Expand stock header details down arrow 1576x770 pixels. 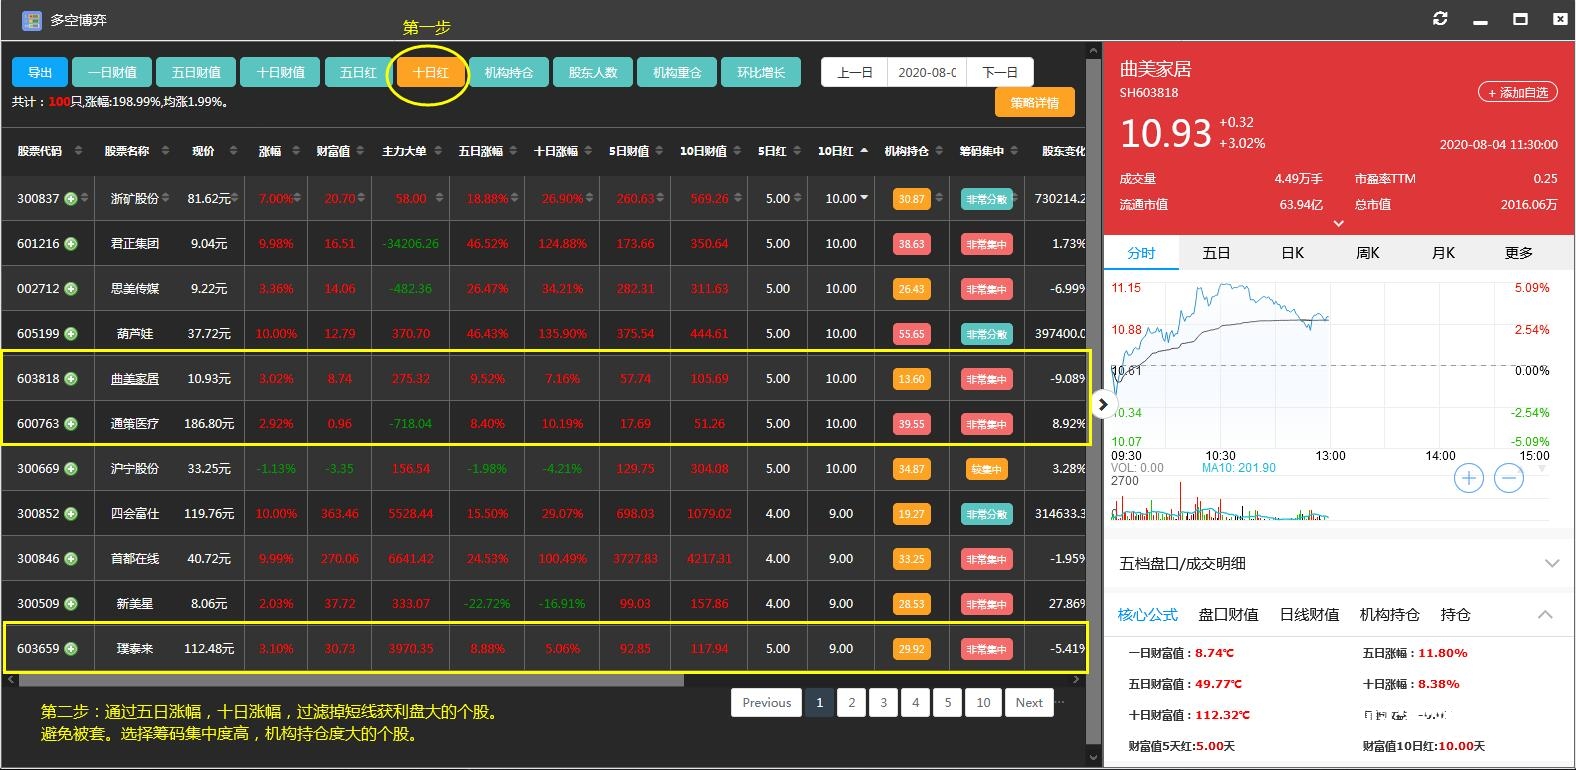pos(1339,224)
